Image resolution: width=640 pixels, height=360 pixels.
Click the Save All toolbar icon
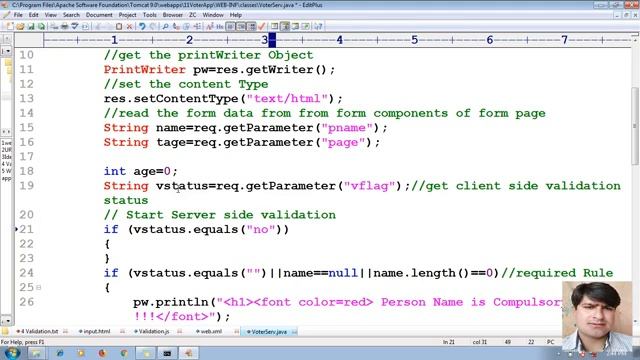click(41, 27)
